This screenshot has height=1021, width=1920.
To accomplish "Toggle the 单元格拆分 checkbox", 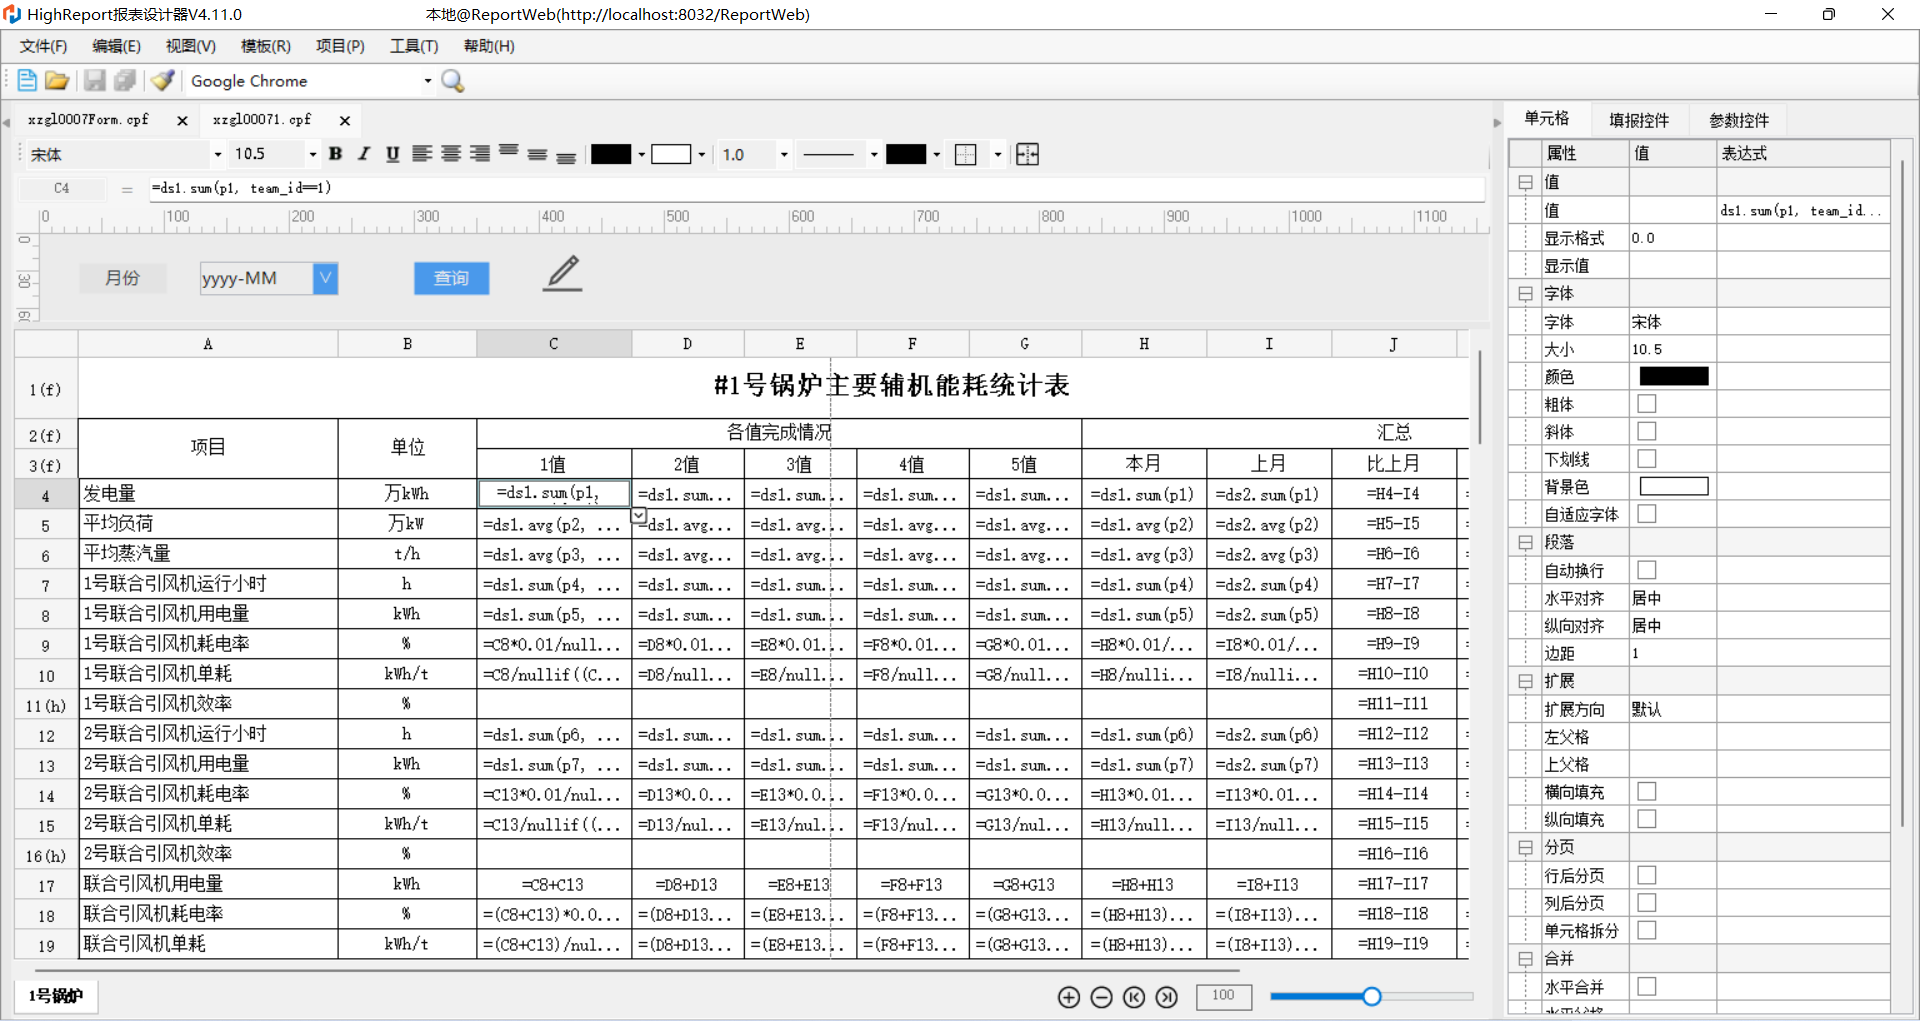I will pyautogui.click(x=1647, y=930).
